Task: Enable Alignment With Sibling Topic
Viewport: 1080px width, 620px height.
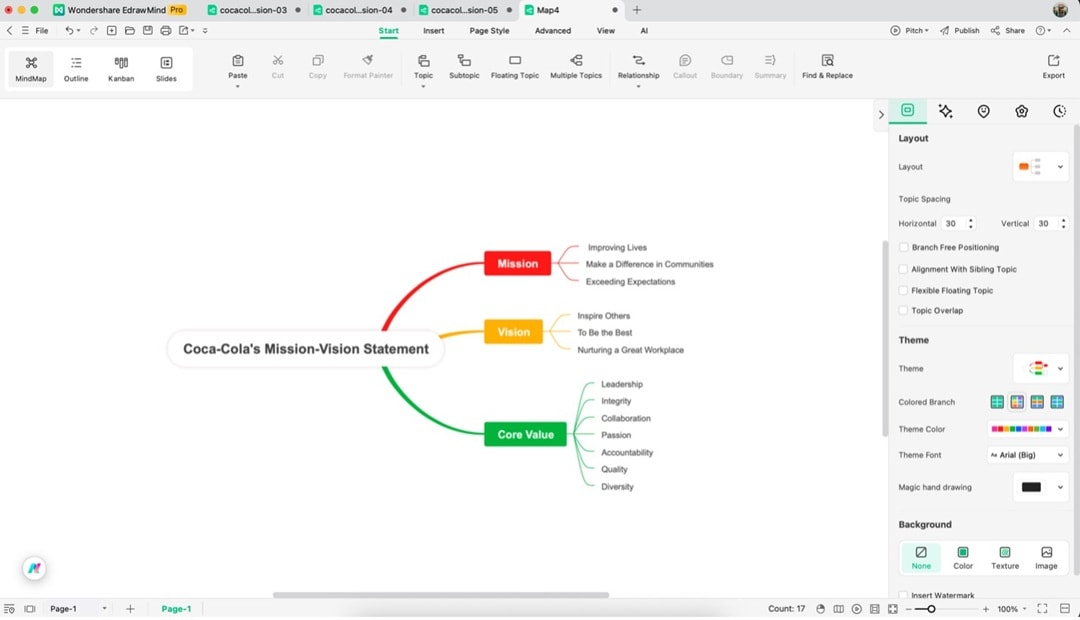Action: coord(903,269)
